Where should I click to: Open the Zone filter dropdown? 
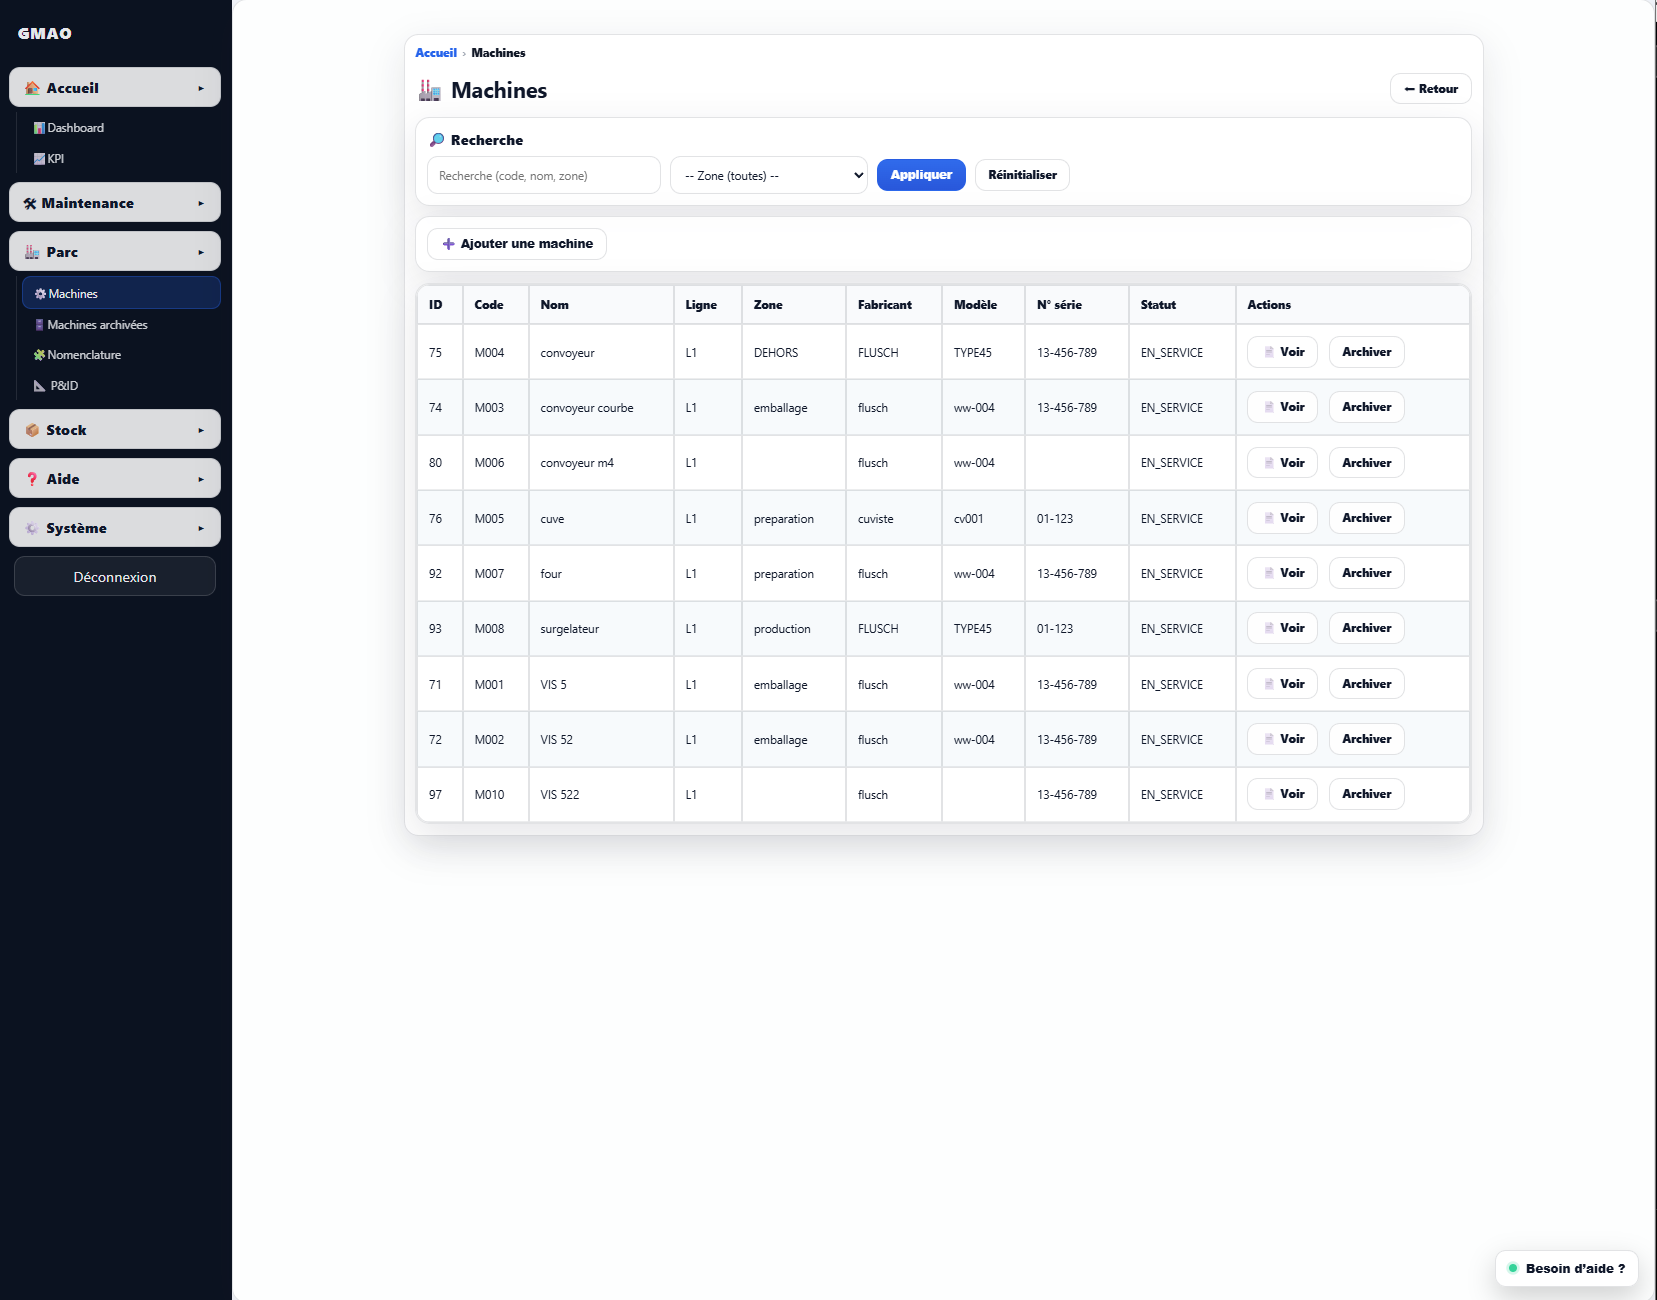point(768,176)
